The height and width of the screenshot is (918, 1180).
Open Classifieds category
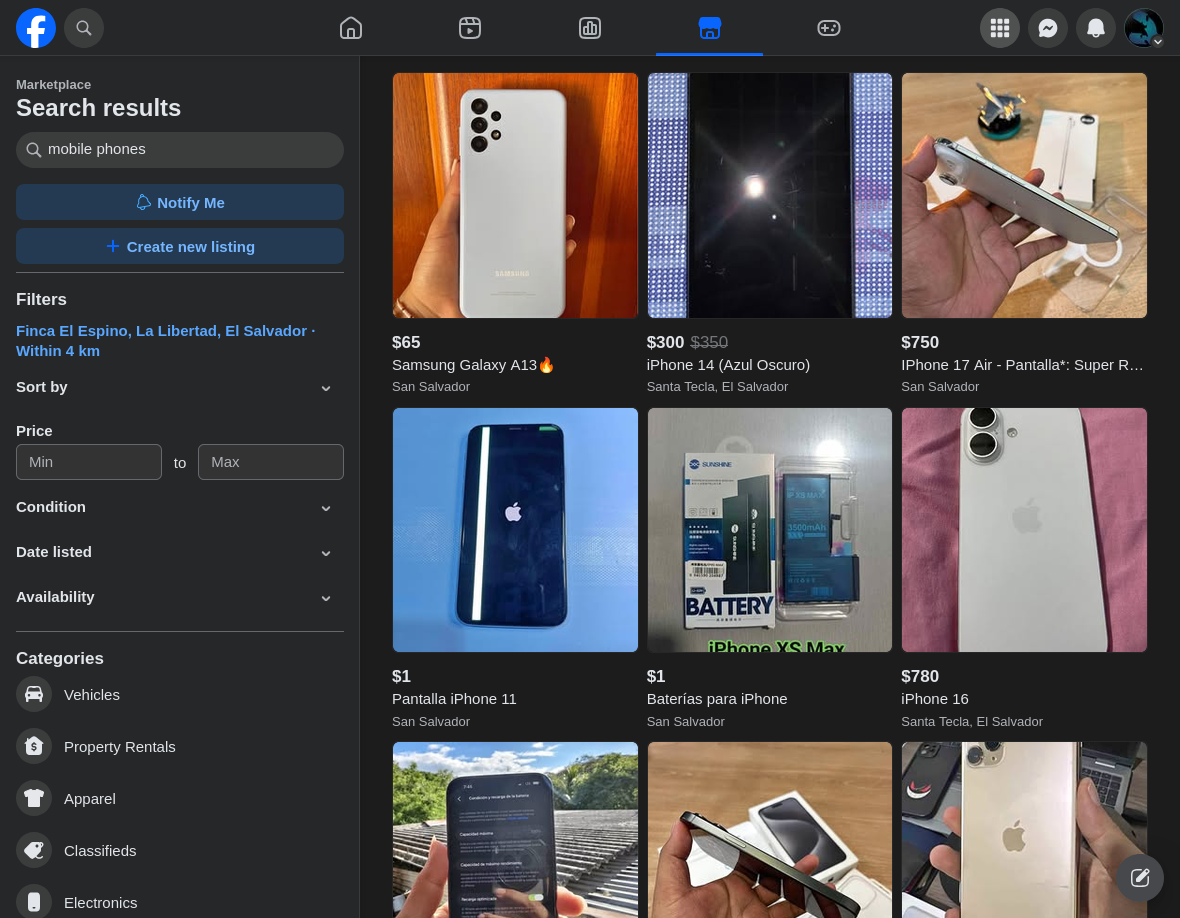pos(180,850)
